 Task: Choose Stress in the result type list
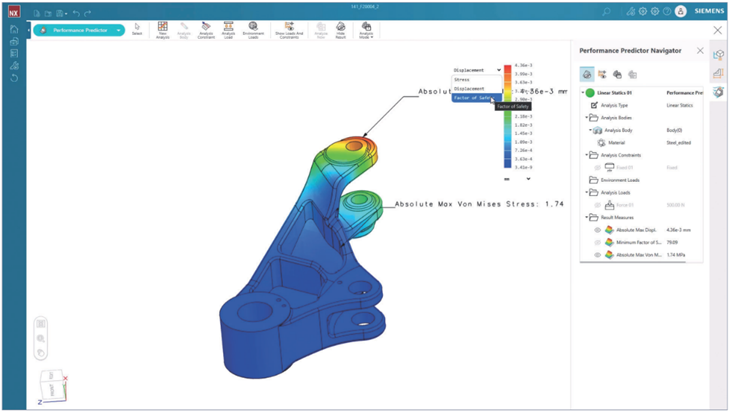coord(463,79)
